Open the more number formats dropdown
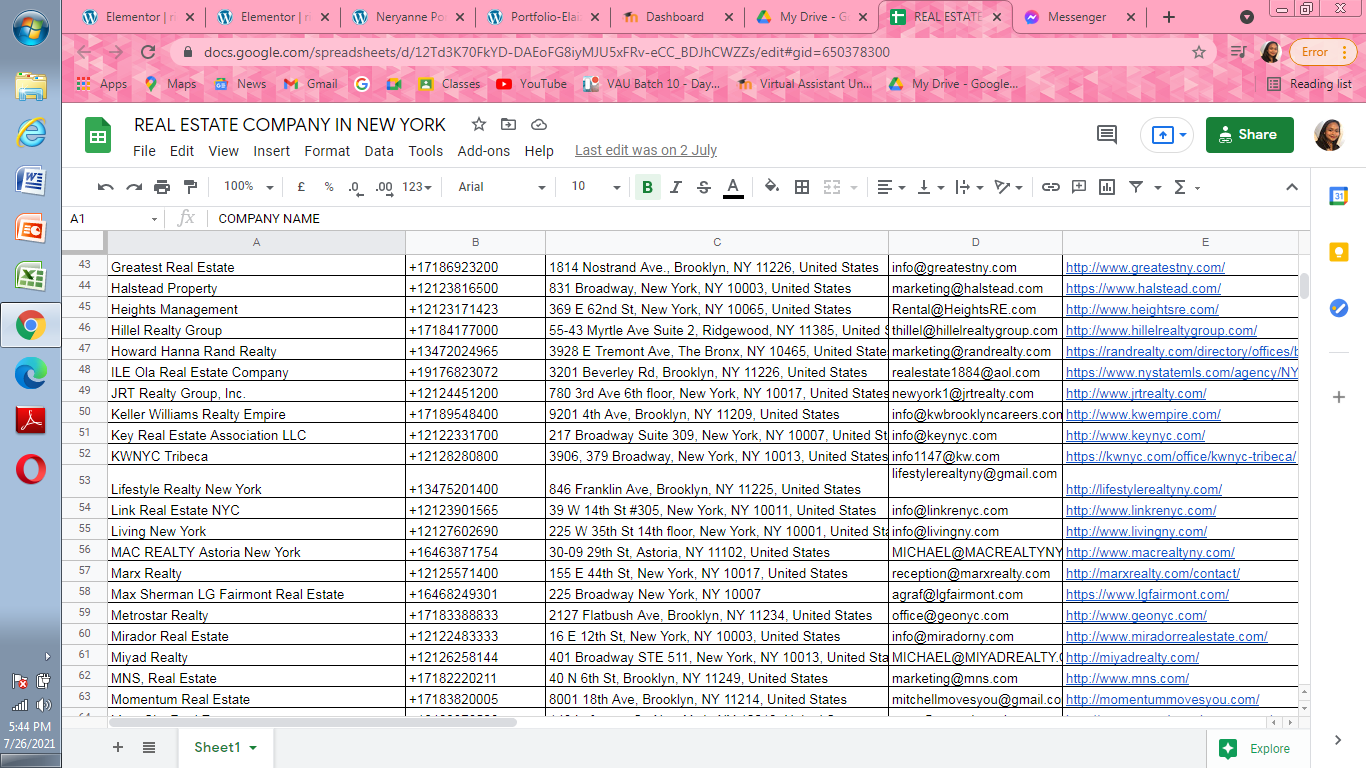This screenshot has width=1366, height=768. 416,187
